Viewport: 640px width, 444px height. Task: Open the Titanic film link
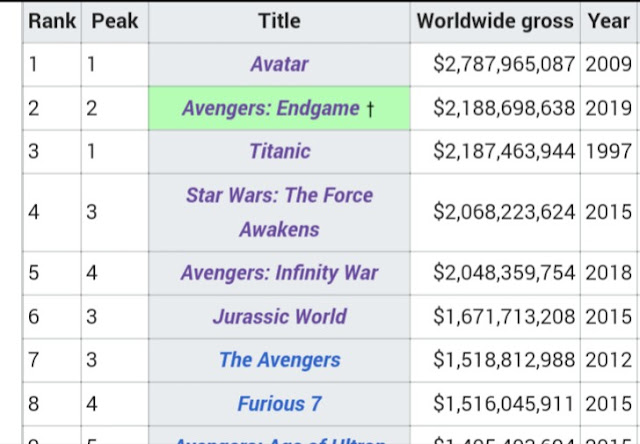click(x=279, y=152)
